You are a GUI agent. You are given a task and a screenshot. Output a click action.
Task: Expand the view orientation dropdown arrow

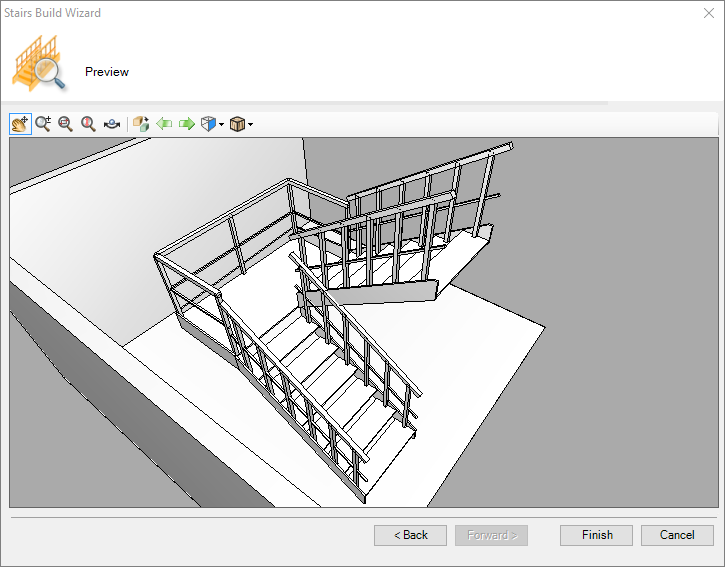coord(221,125)
